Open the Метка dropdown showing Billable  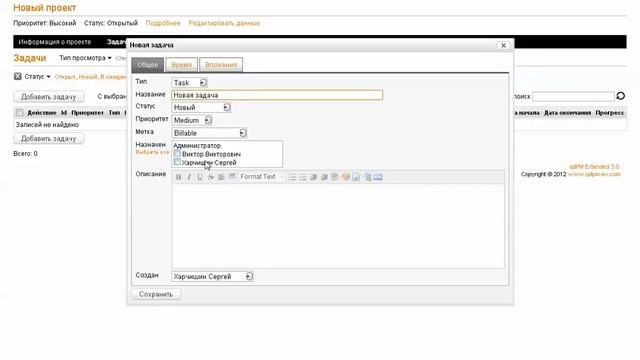coord(209,133)
